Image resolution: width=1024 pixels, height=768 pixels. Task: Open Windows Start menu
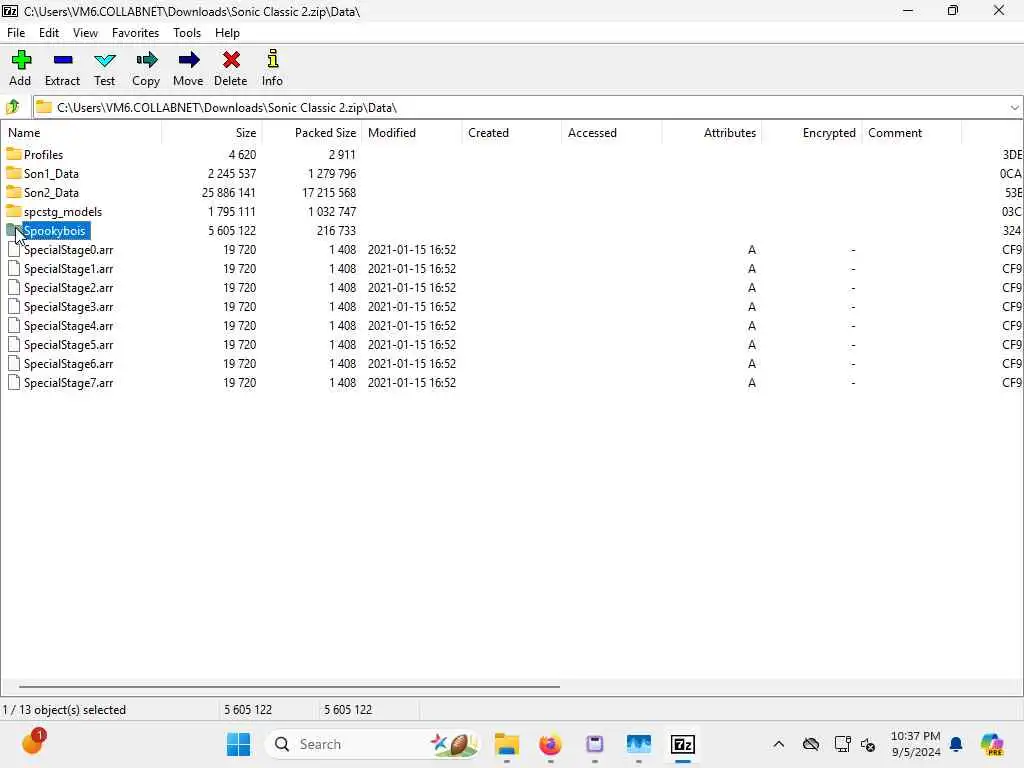238,744
